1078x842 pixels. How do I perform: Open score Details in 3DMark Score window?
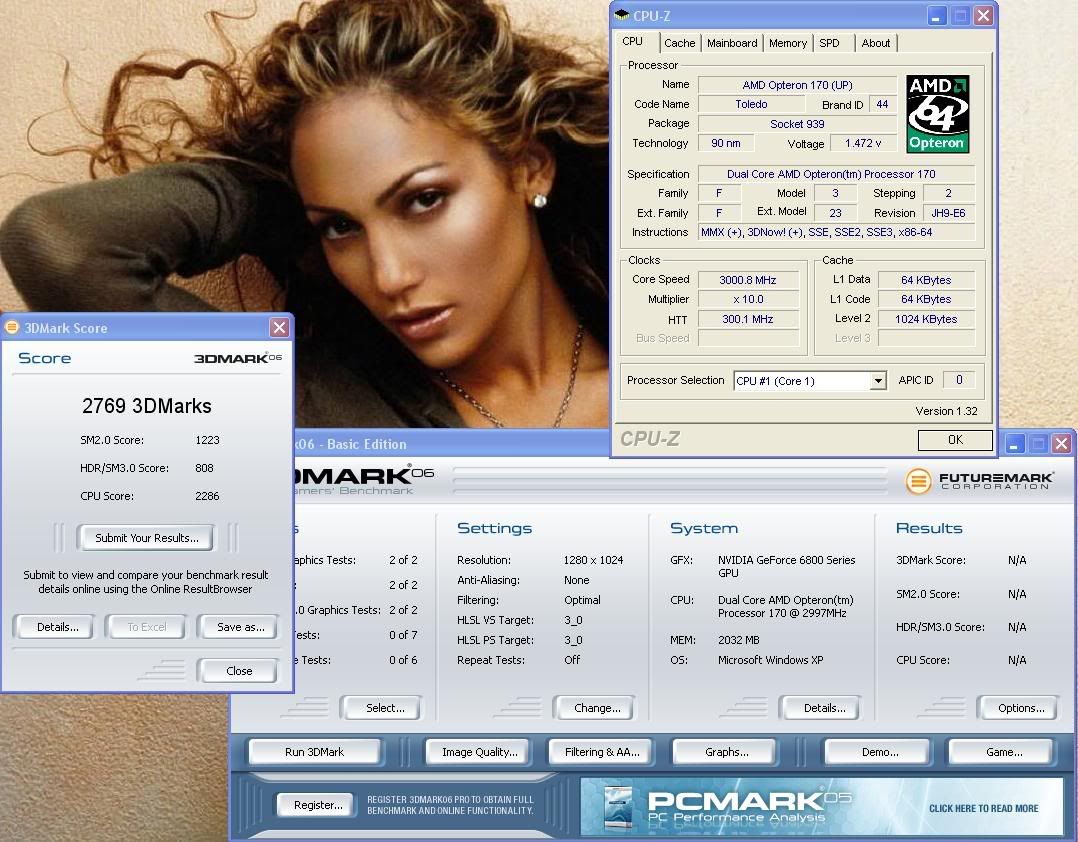click(x=58, y=627)
